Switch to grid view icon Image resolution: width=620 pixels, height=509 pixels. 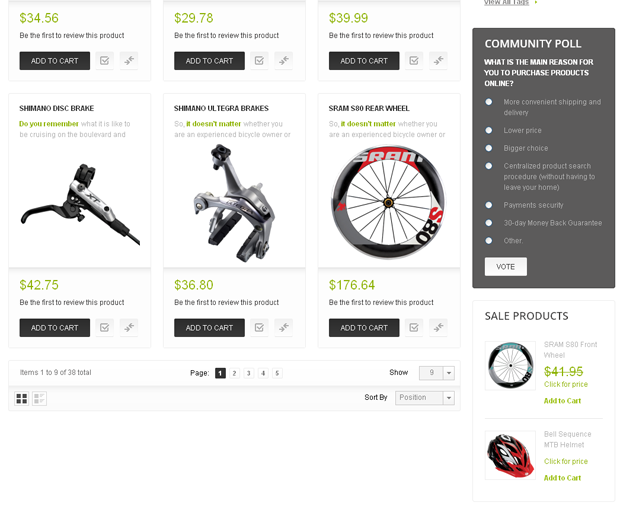tap(22, 398)
